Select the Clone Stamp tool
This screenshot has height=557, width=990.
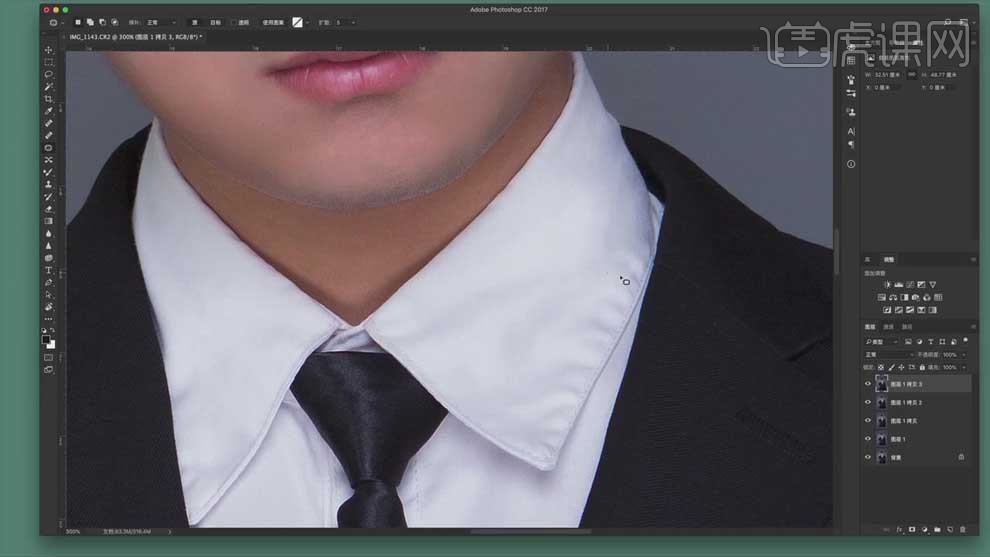point(49,184)
